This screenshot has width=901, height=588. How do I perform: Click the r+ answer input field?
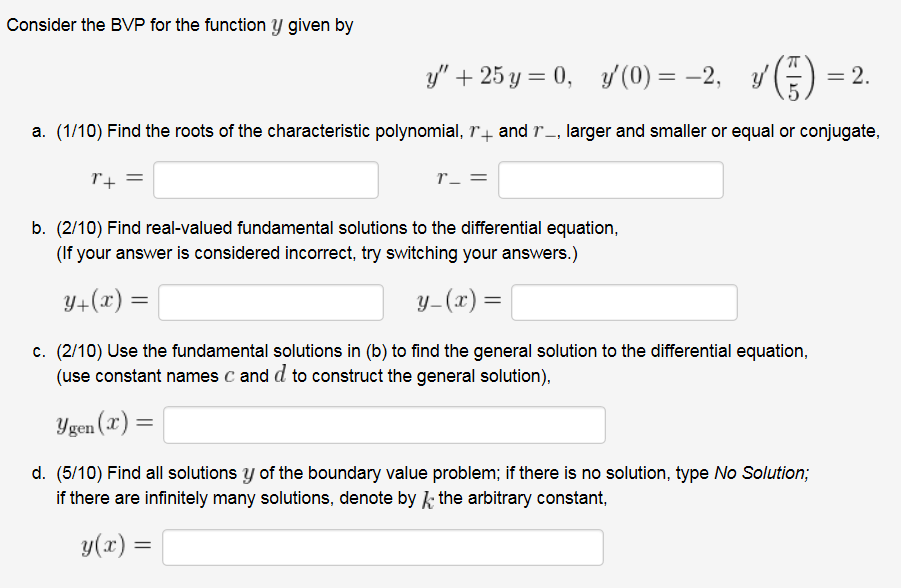pos(265,180)
